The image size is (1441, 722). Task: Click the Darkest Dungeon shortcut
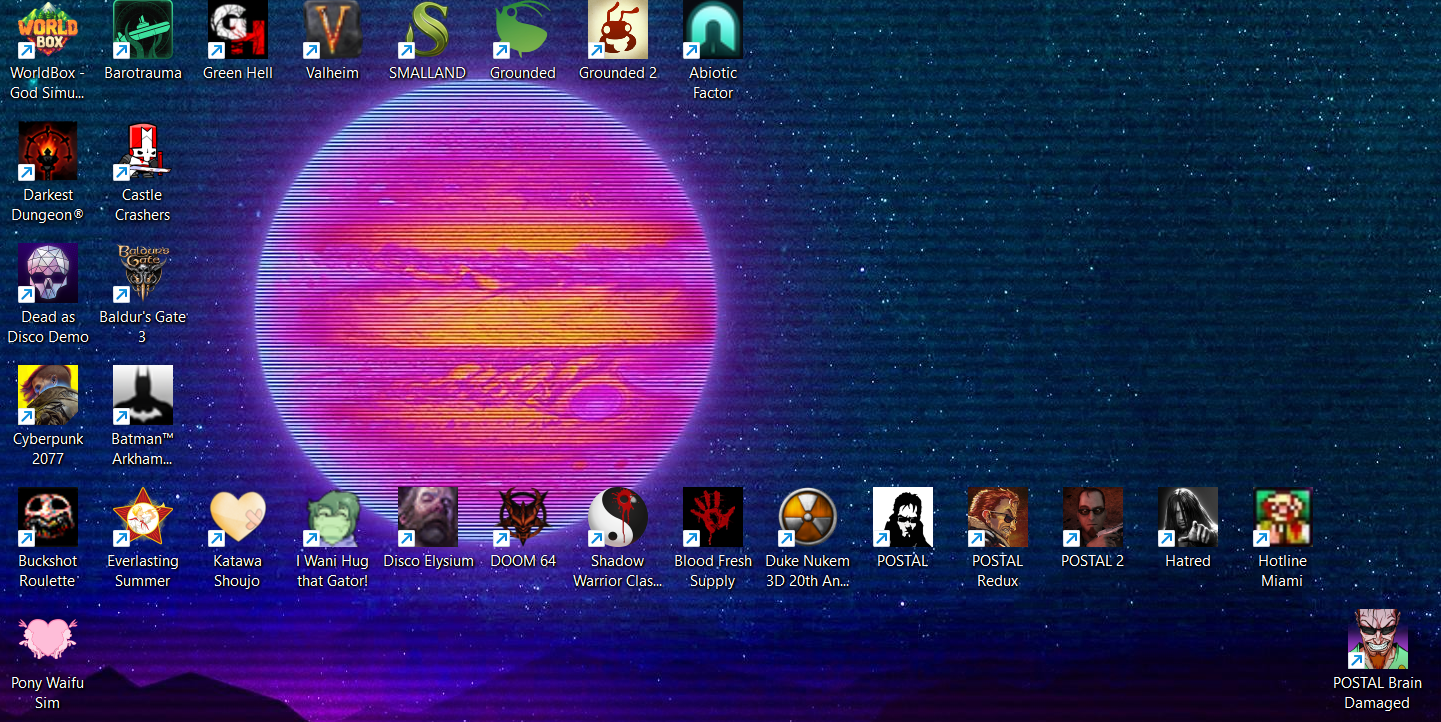[x=48, y=152]
